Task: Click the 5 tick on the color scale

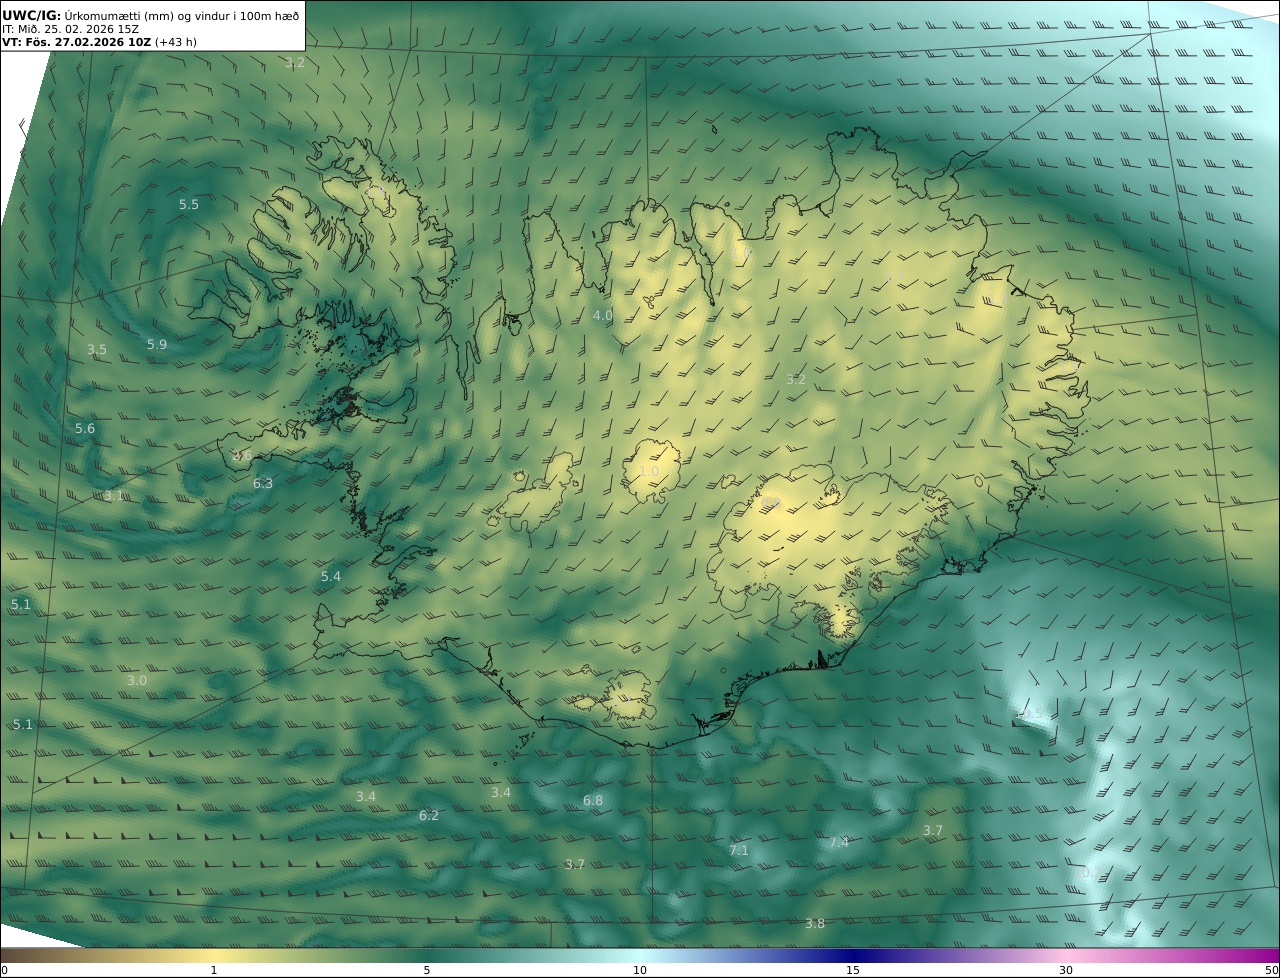Action: (x=427, y=970)
